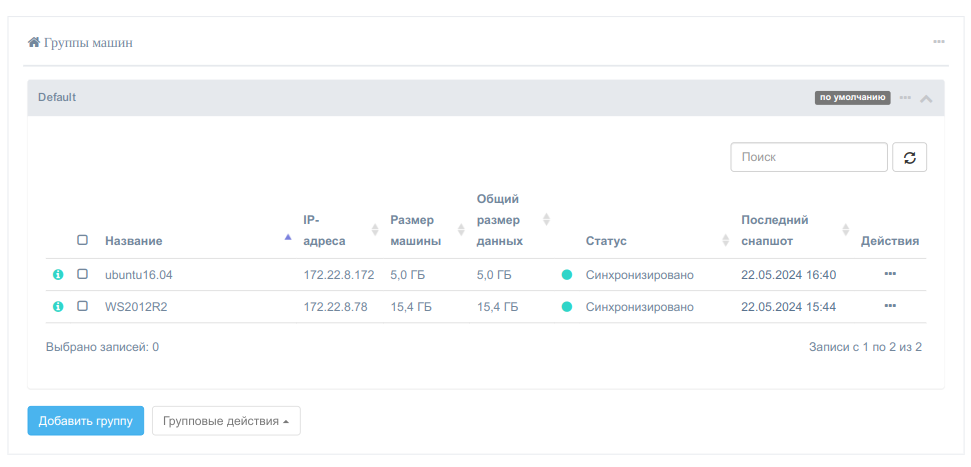This screenshot has width=971, height=467.
Task: Click the Добавить группу button
Action: point(86,421)
